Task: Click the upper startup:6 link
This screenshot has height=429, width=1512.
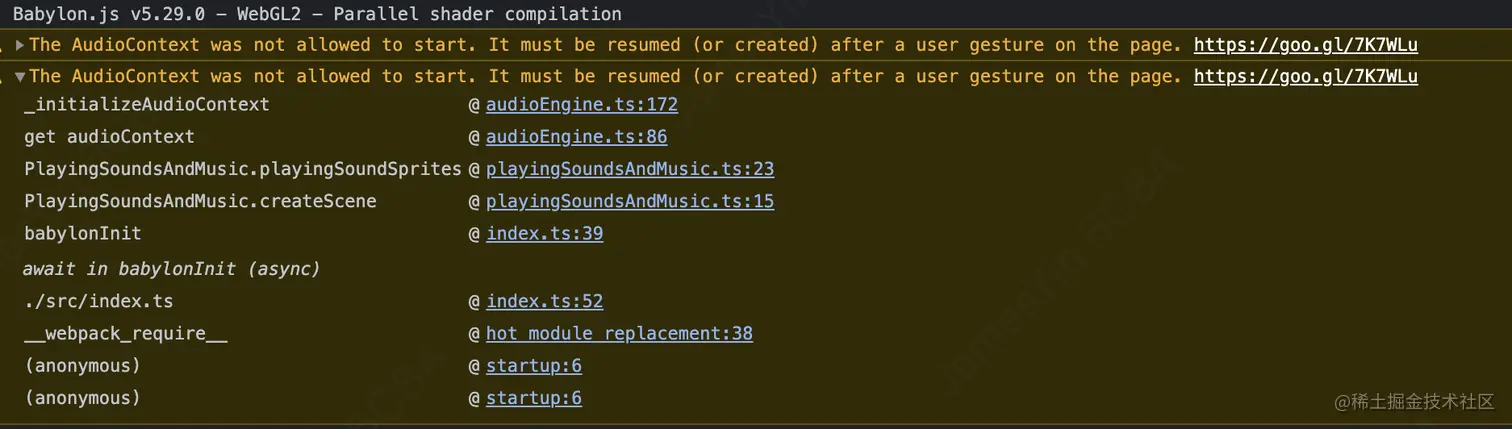Action: pyautogui.click(x=533, y=366)
